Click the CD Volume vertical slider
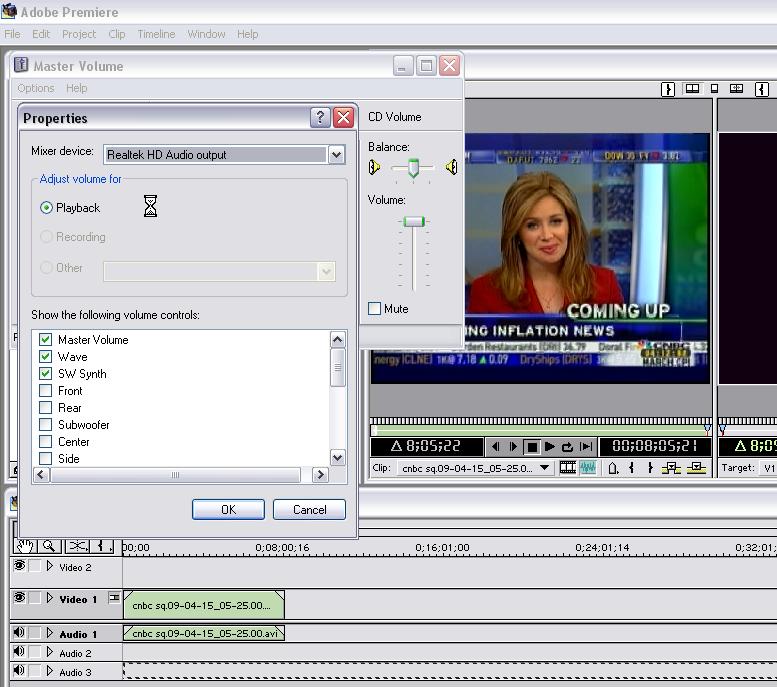 (414, 221)
